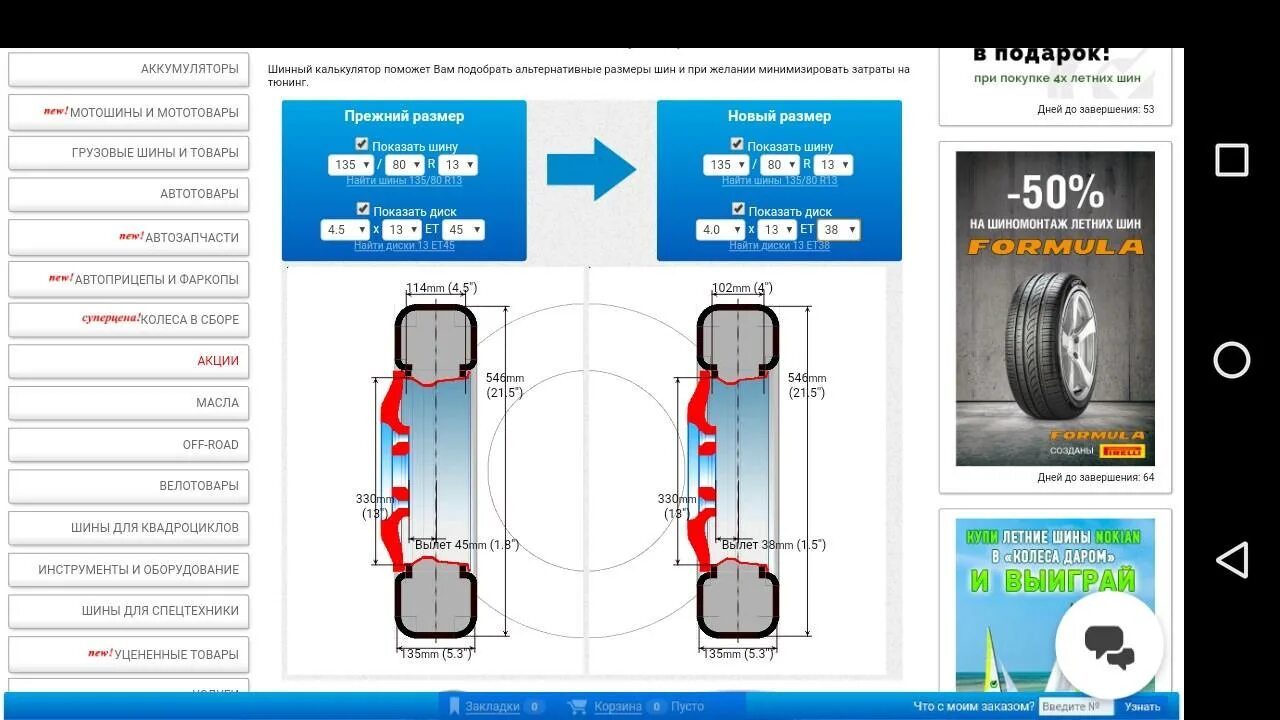The height and width of the screenshot is (720, 1280).
Task: Open КОЛЕСА В СБОРЕ category
Action: pos(129,320)
